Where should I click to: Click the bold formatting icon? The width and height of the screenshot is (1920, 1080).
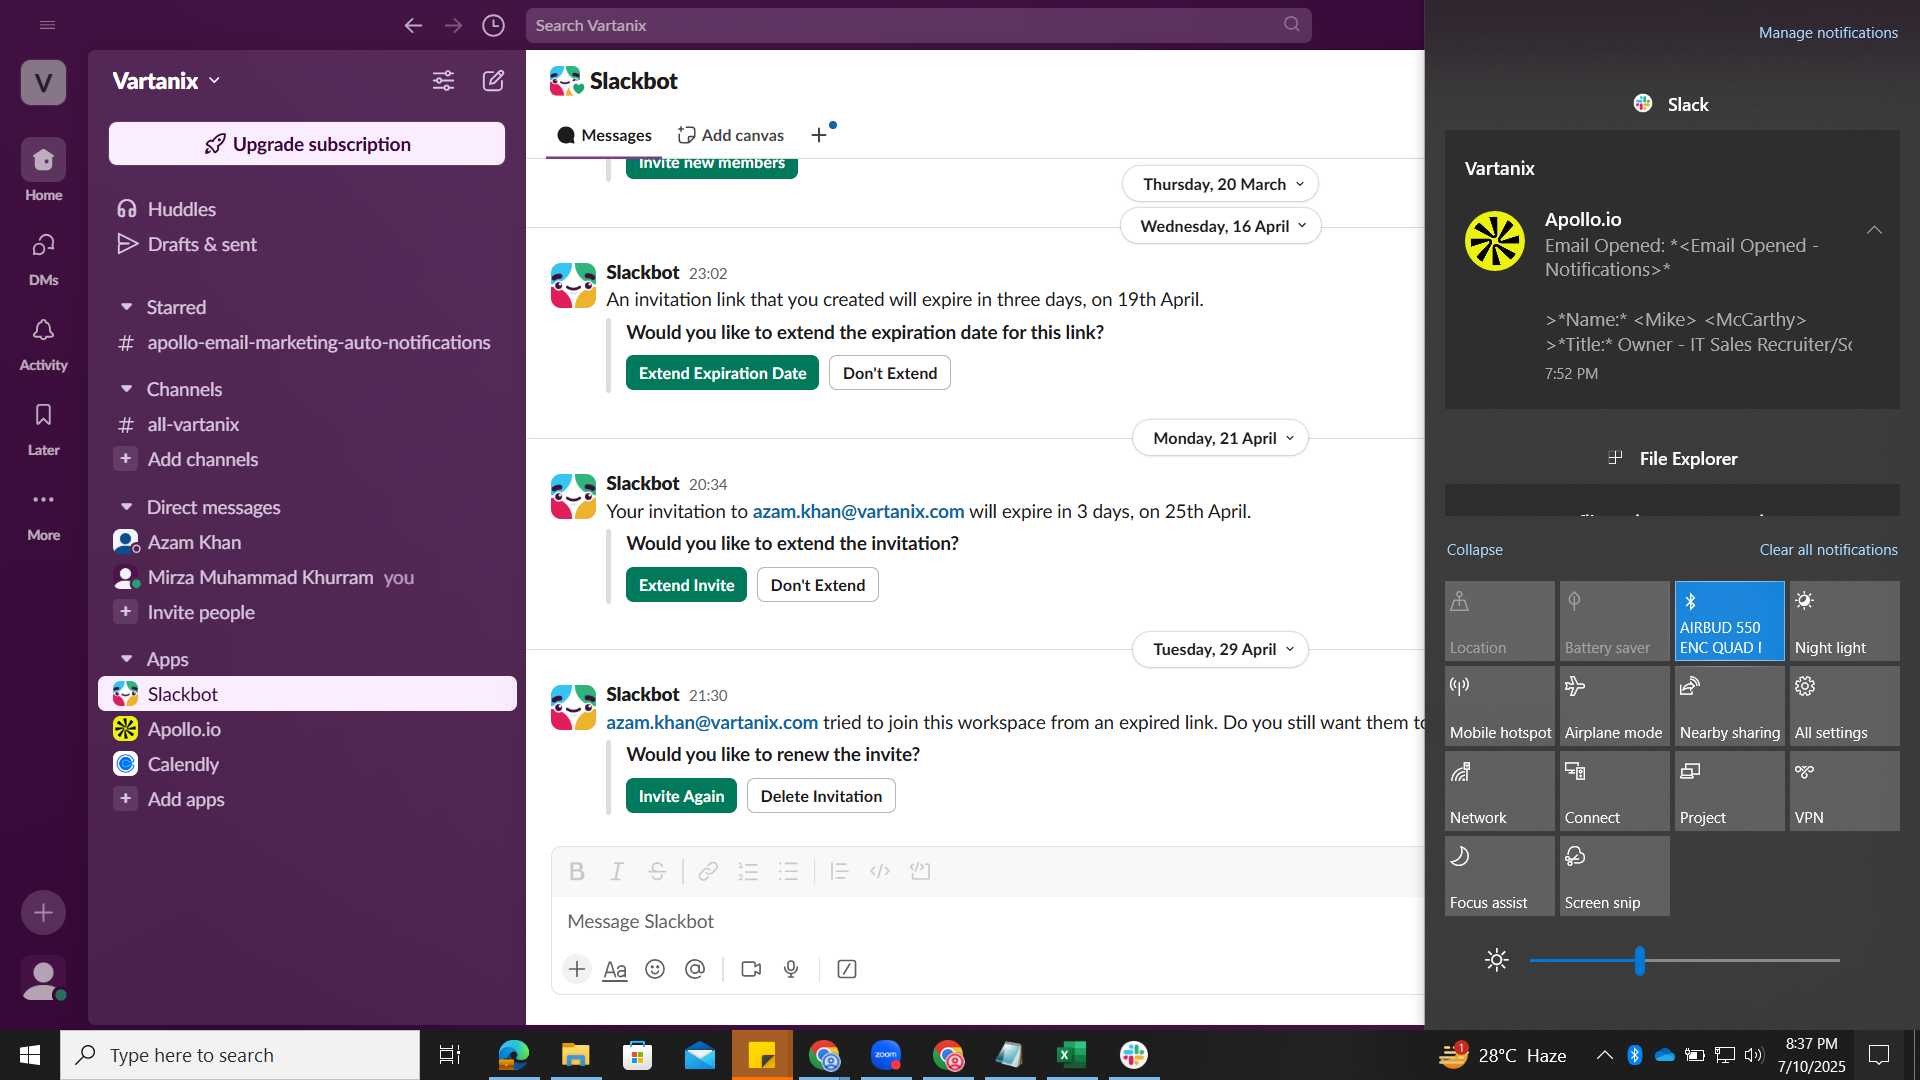tap(577, 871)
